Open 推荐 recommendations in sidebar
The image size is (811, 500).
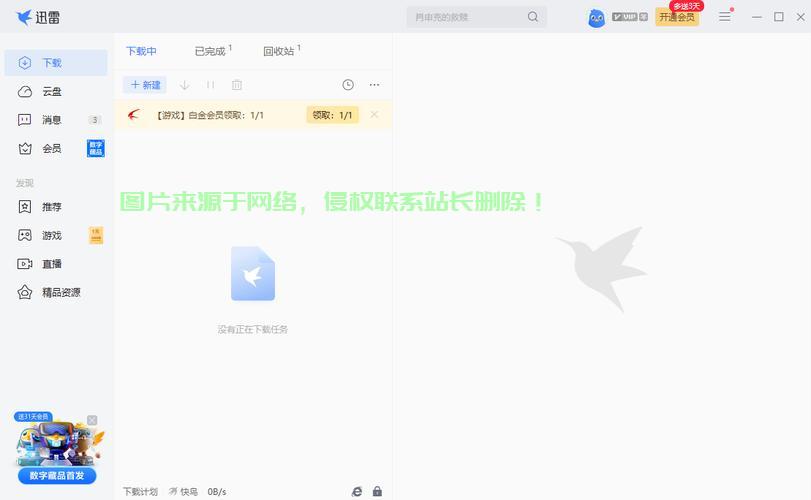click(x=56, y=207)
